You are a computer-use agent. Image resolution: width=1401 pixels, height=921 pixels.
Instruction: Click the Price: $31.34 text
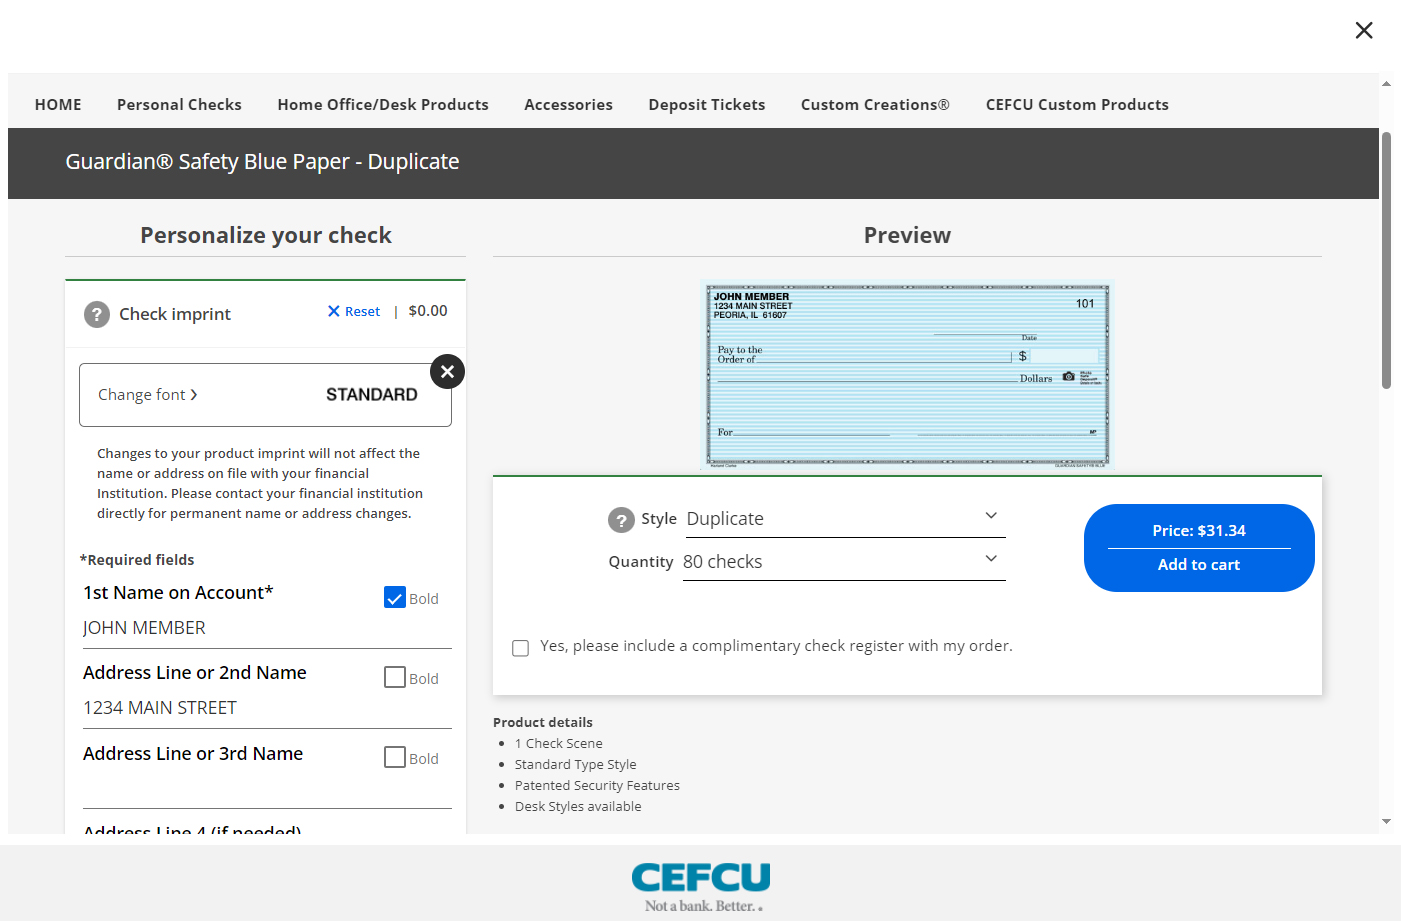pos(1199,531)
